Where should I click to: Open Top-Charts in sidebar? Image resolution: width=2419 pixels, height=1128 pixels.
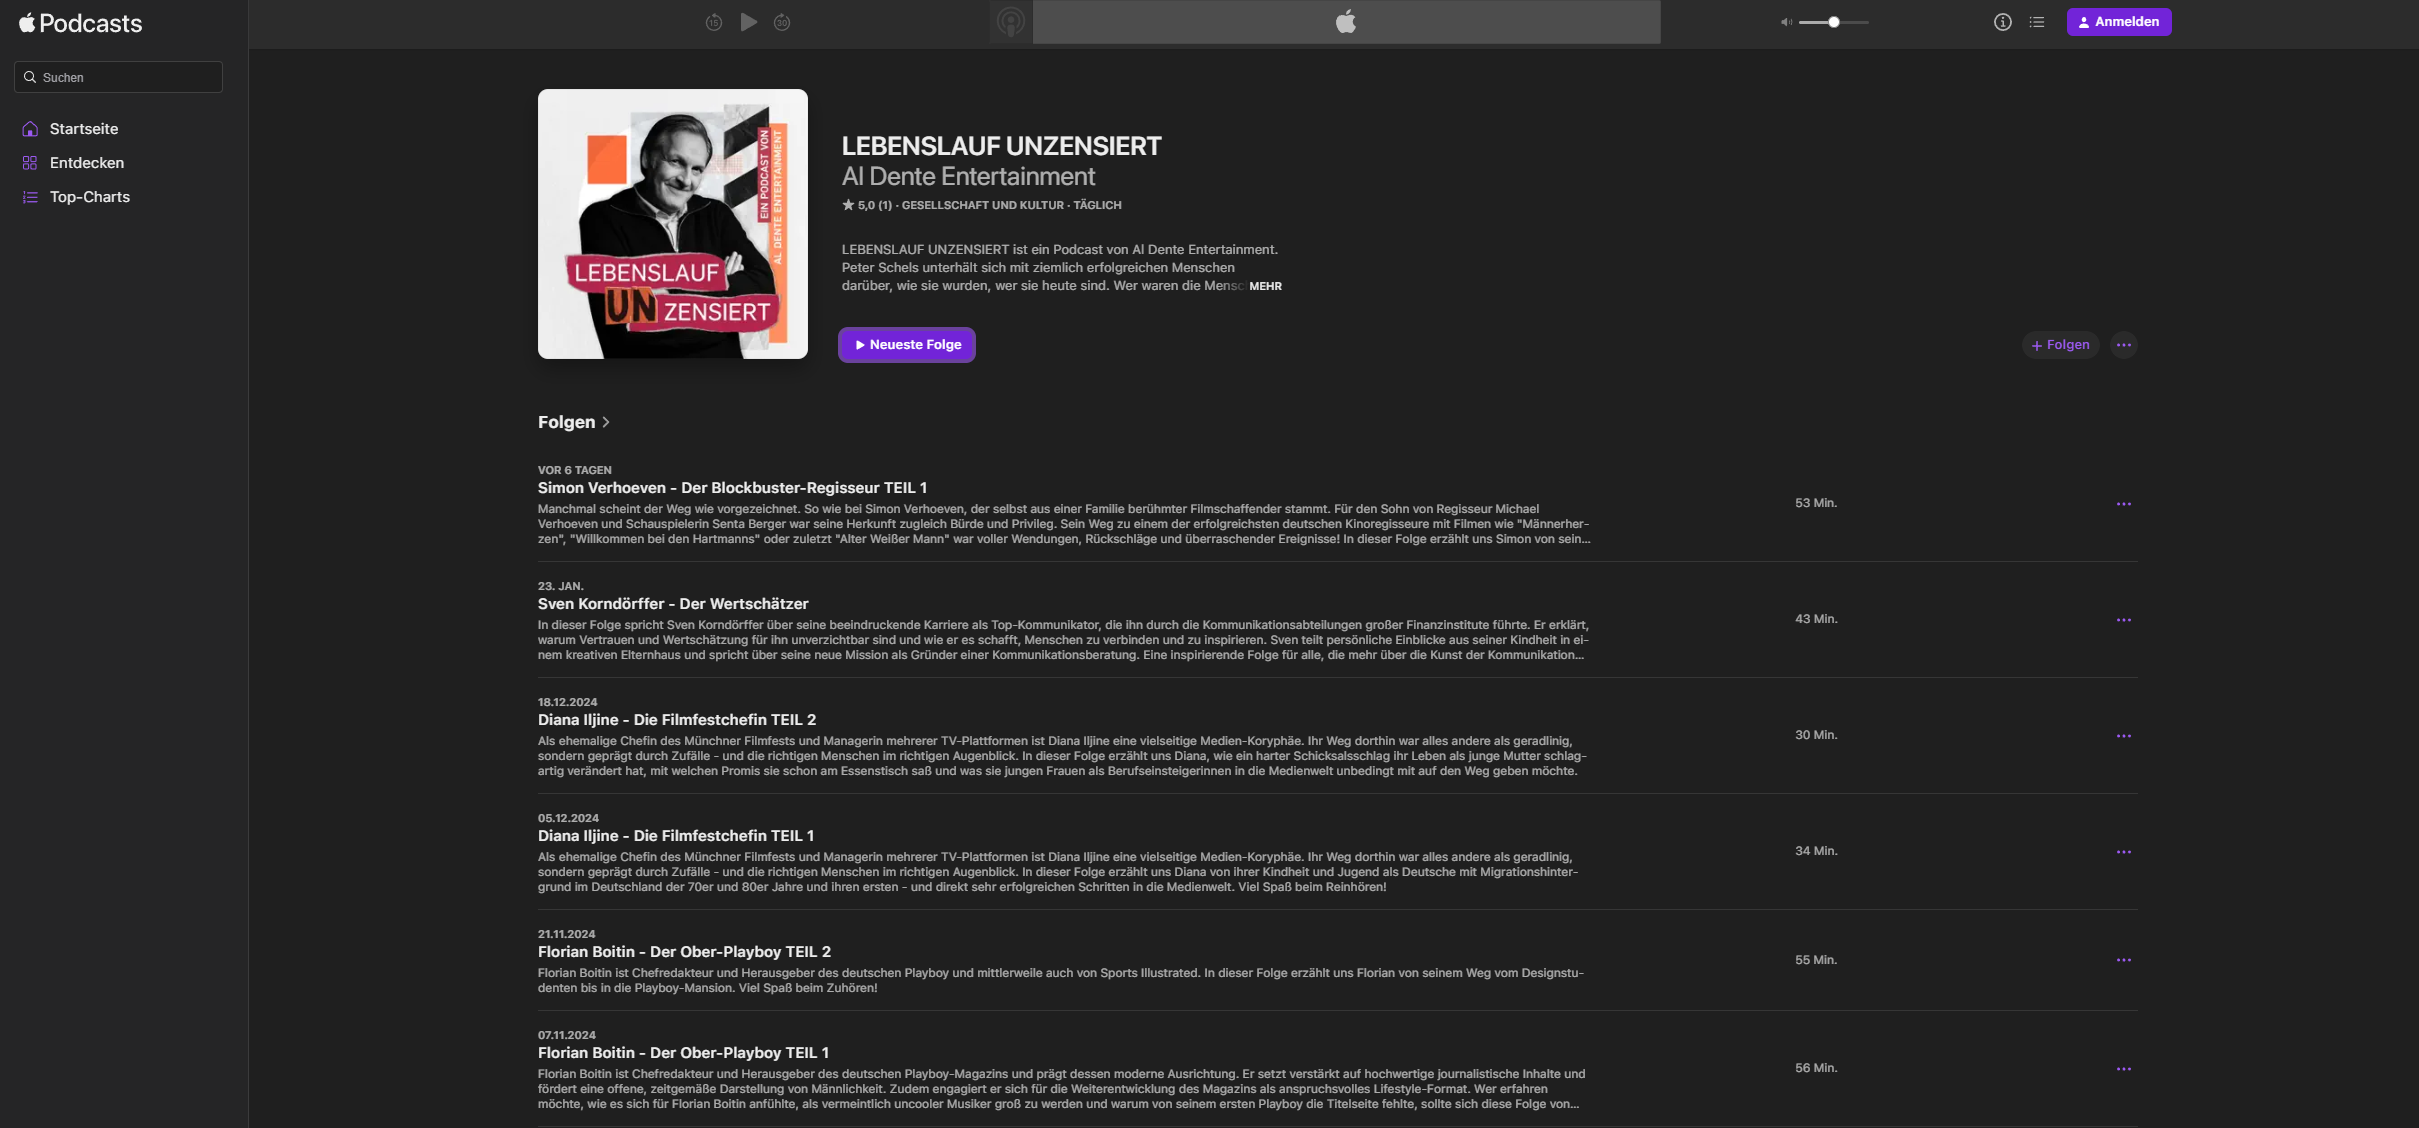(90, 197)
